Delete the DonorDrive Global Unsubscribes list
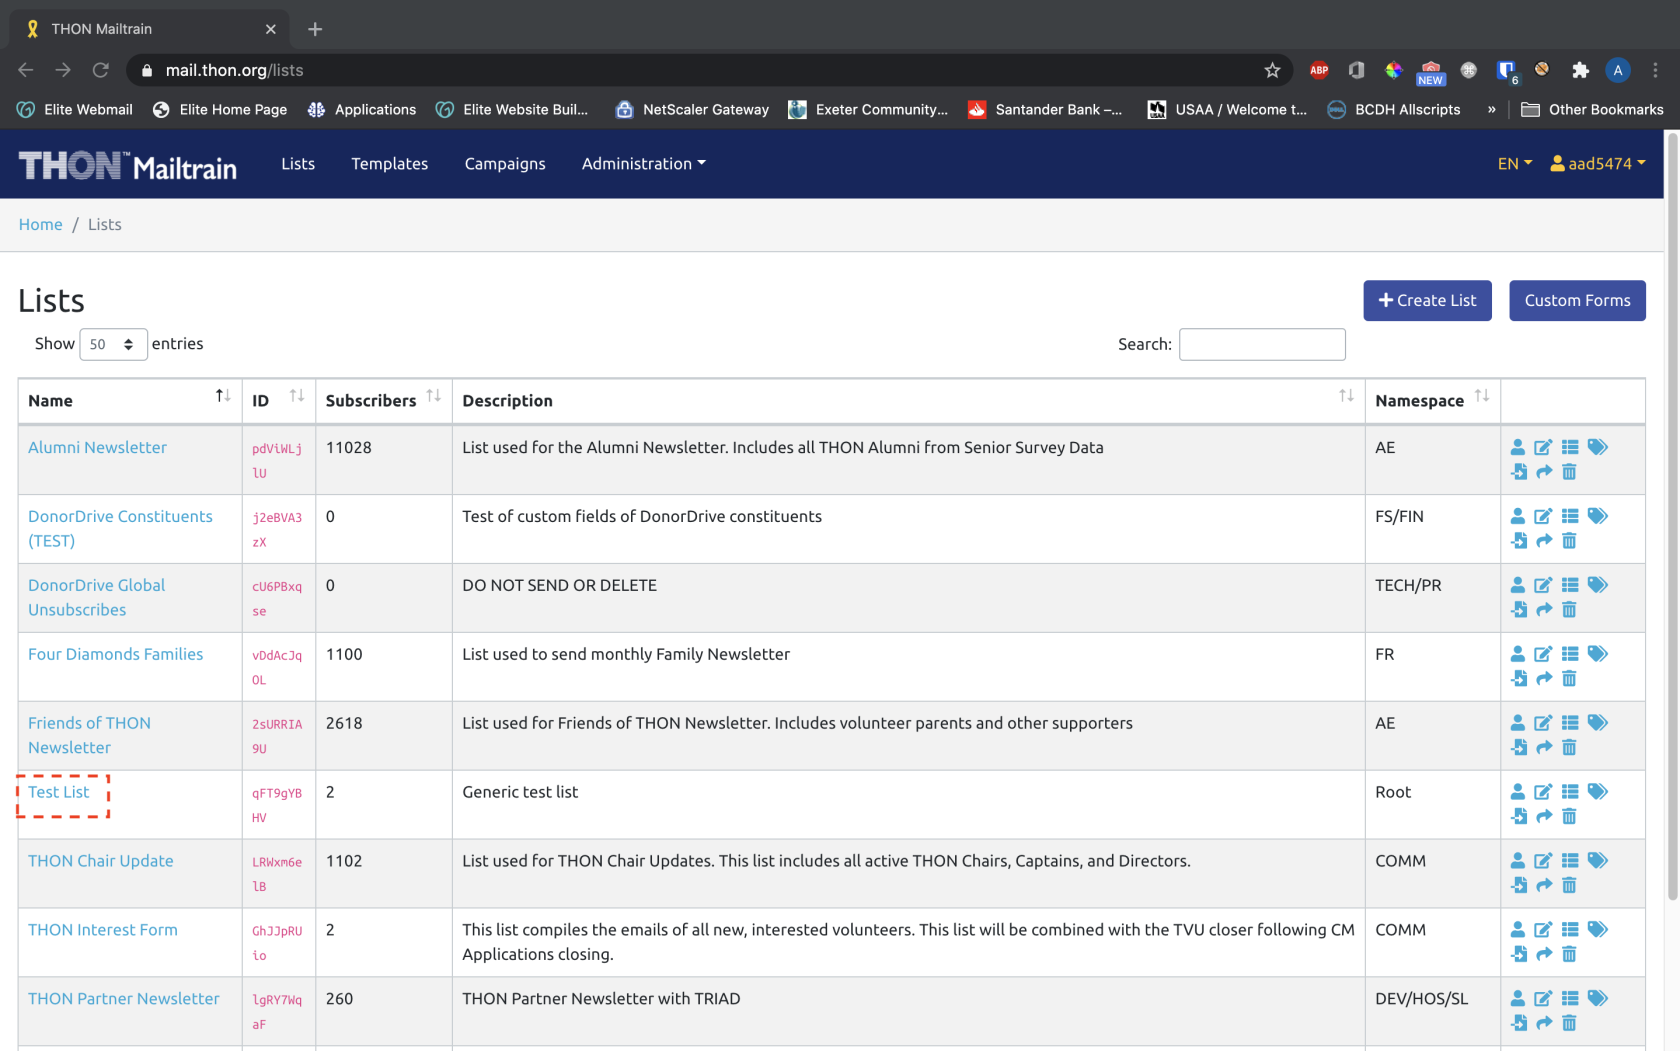The image size is (1680, 1051). point(1569,609)
